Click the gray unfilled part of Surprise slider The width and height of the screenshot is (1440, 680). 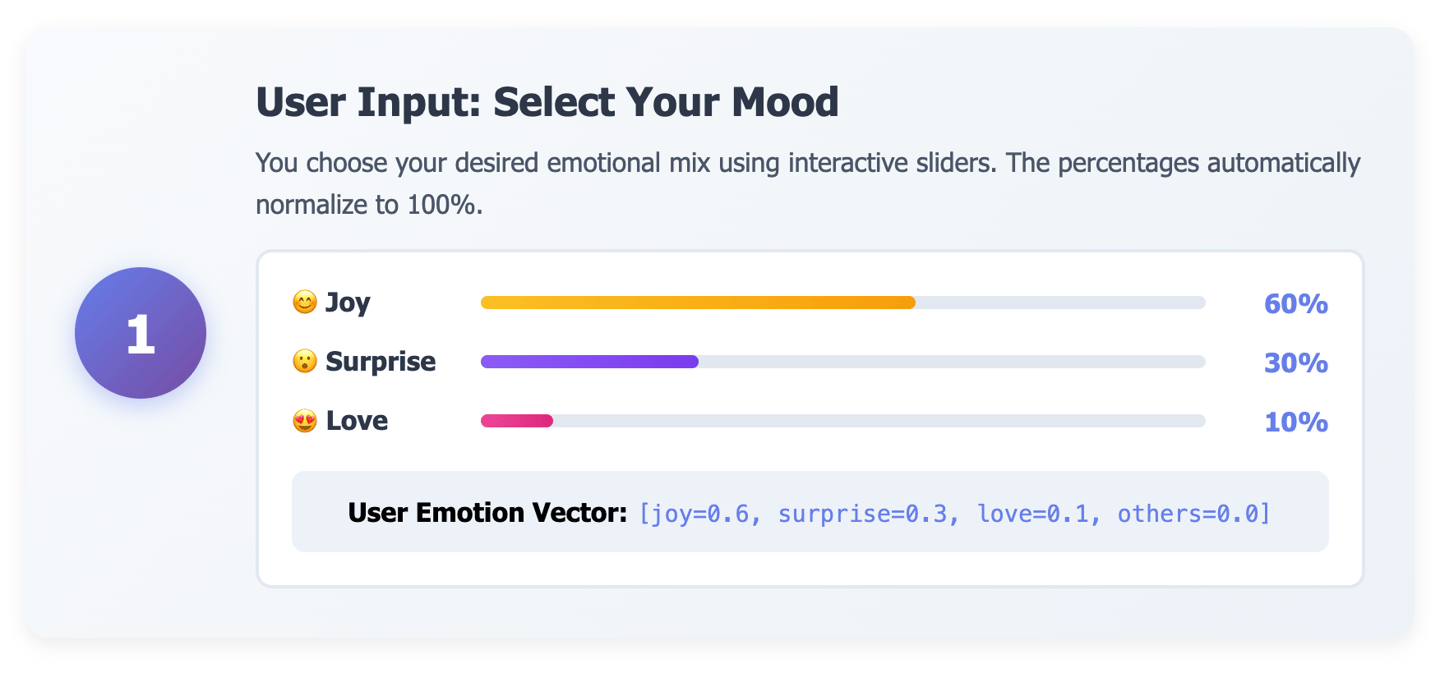pyautogui.click(x=950, y=362)
